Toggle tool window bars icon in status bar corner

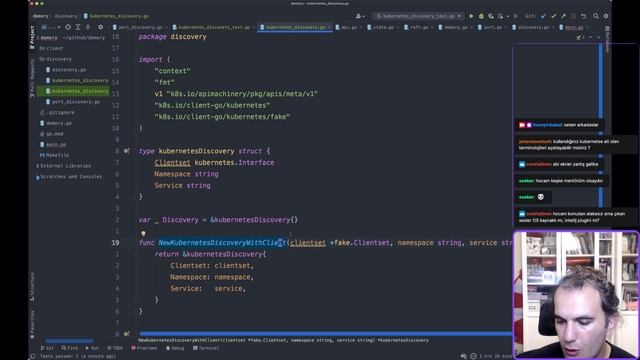(x=33, y=356)
